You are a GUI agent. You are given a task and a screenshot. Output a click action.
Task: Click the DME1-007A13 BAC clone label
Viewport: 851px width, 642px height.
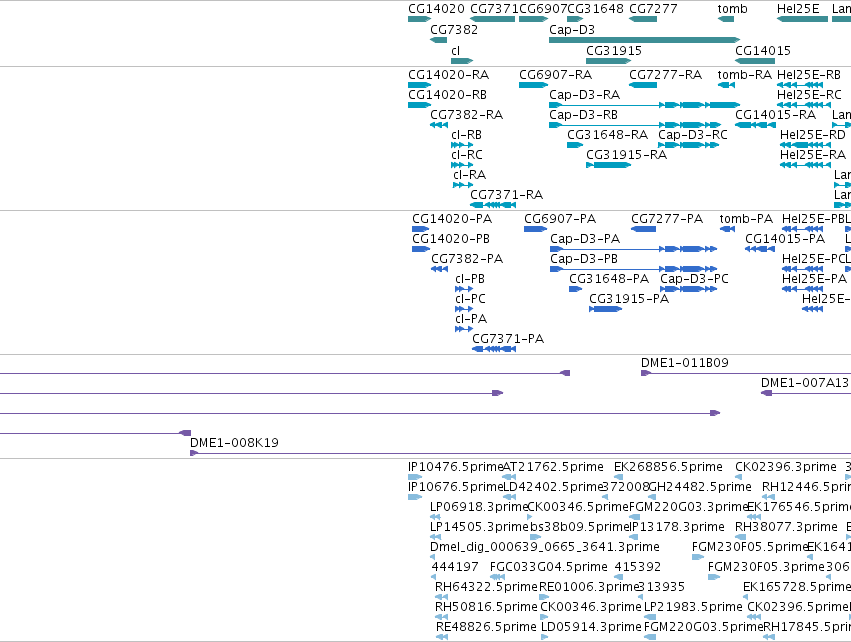(x=804, y=383)
